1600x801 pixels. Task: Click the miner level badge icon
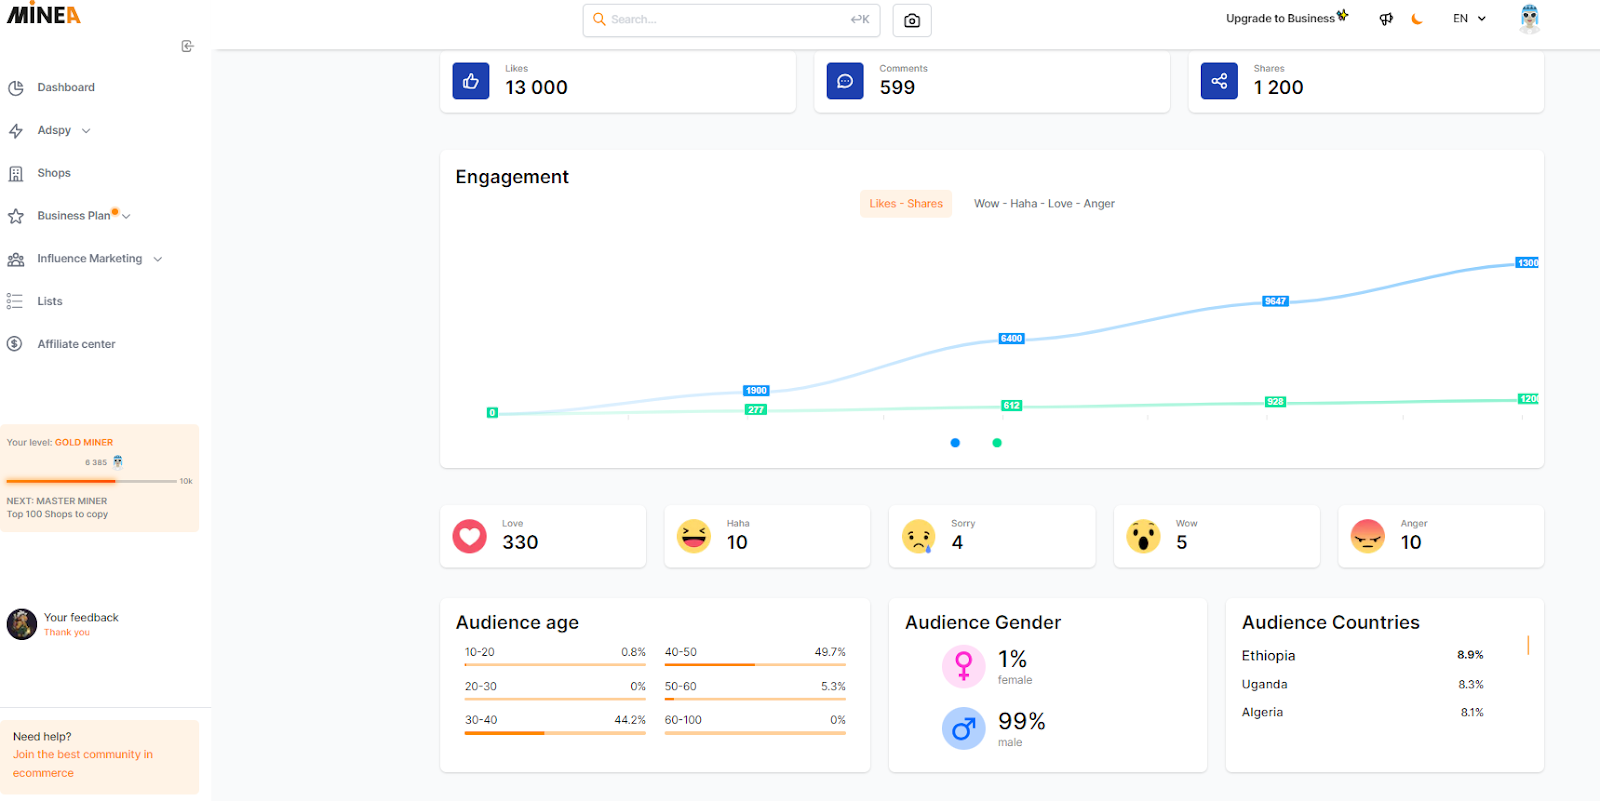pyautogui.click(x=118, y=462)
